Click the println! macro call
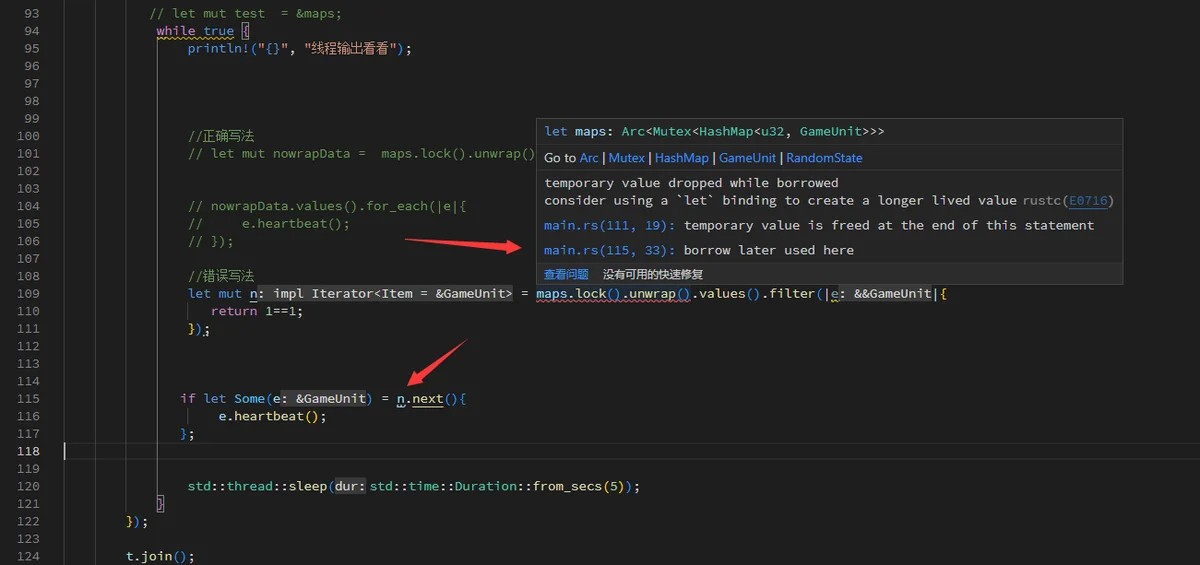This screenshot has width=1200, height=565. click(x=300, y=48)
